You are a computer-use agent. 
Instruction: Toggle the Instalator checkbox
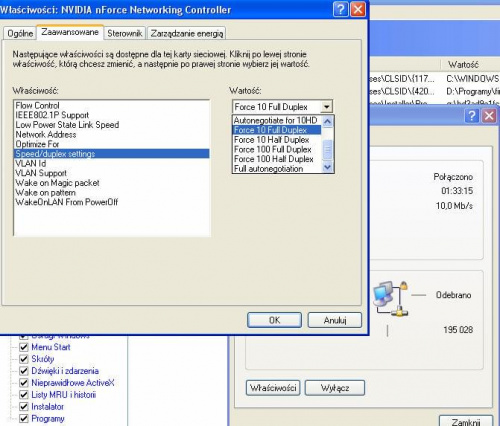[x=23, y=407]
